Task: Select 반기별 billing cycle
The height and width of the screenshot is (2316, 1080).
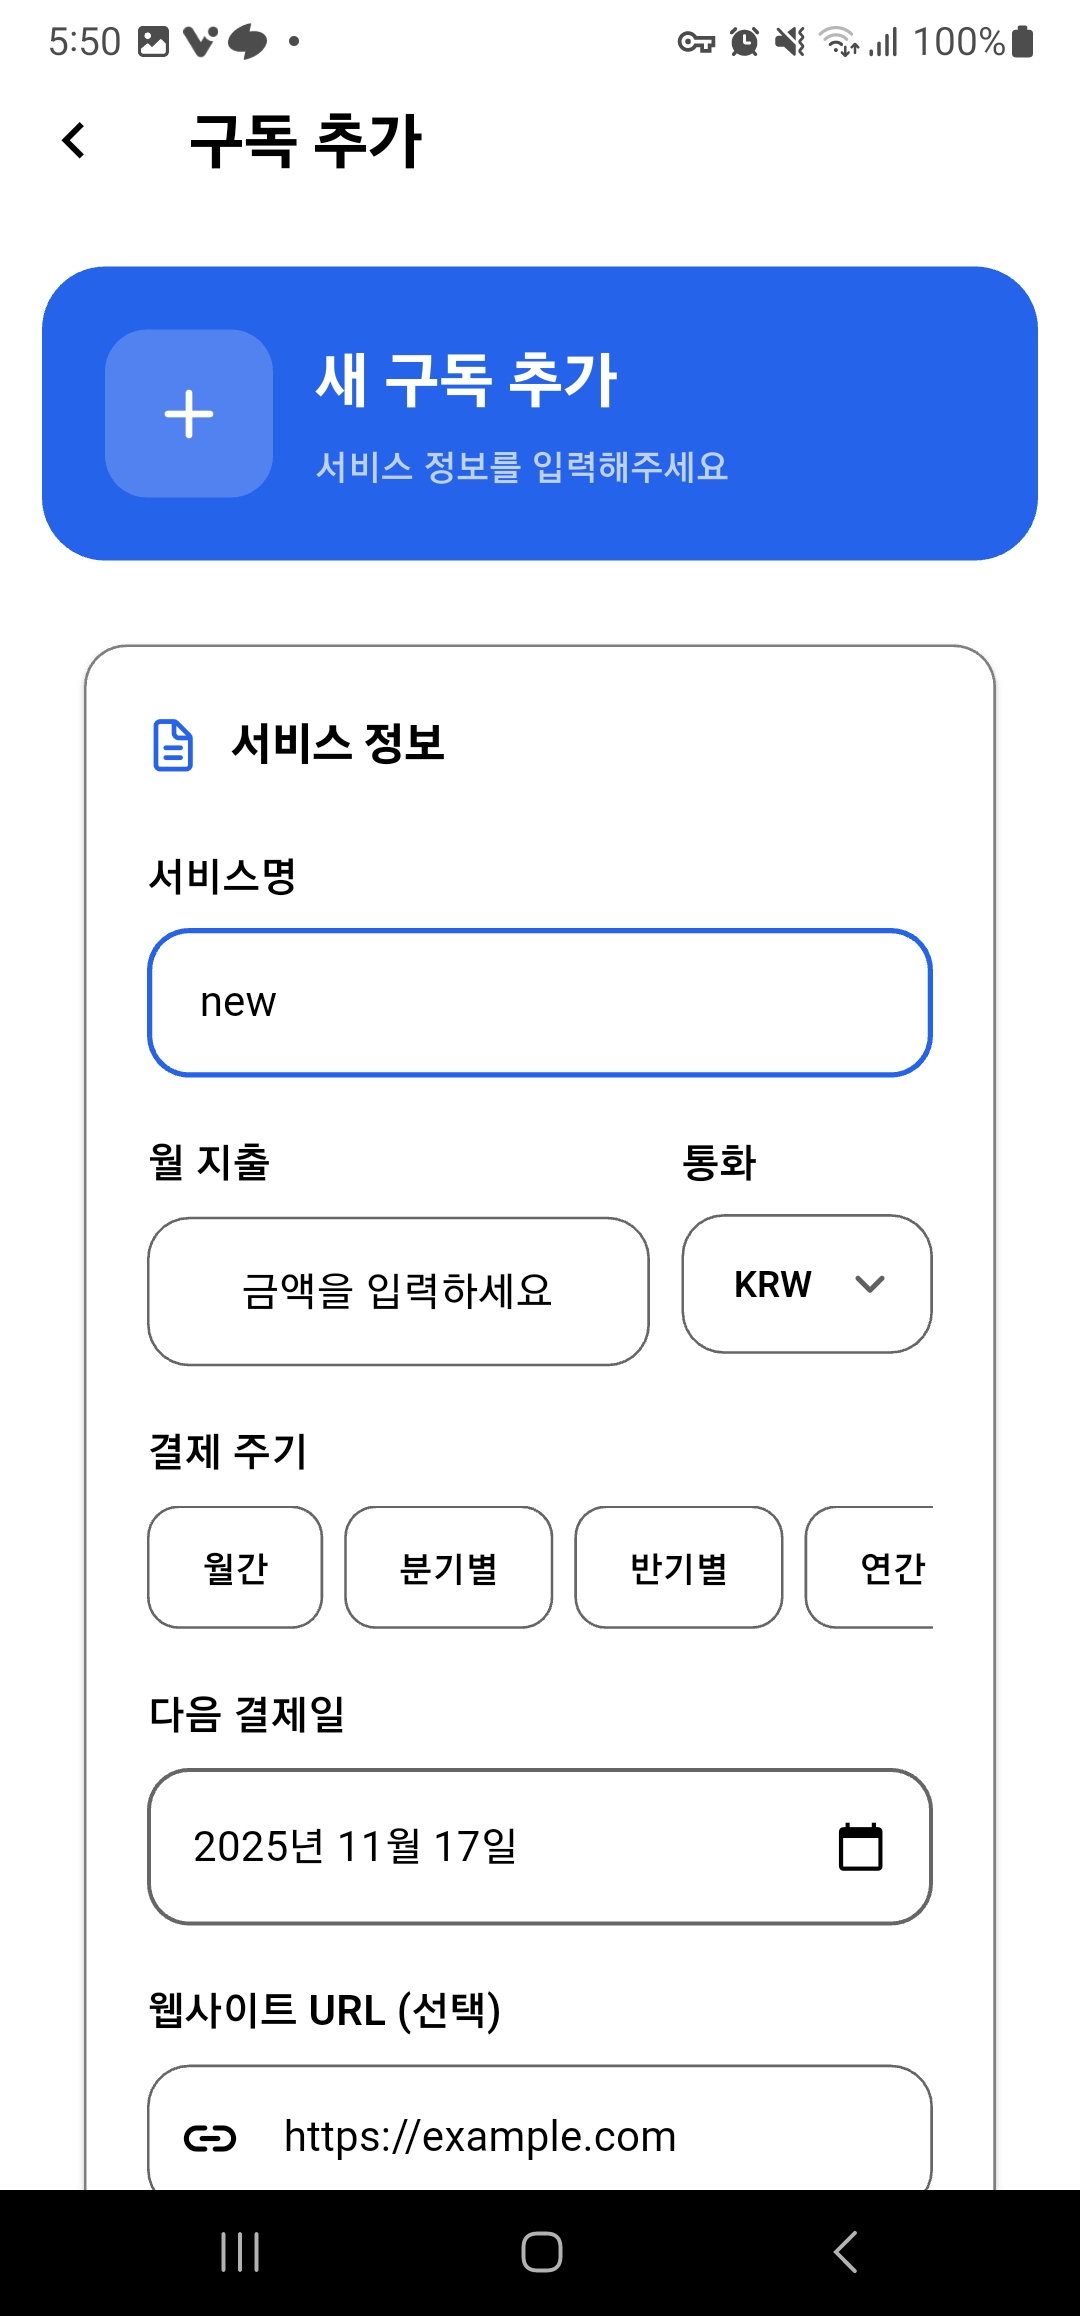Action: [678, 1567]
